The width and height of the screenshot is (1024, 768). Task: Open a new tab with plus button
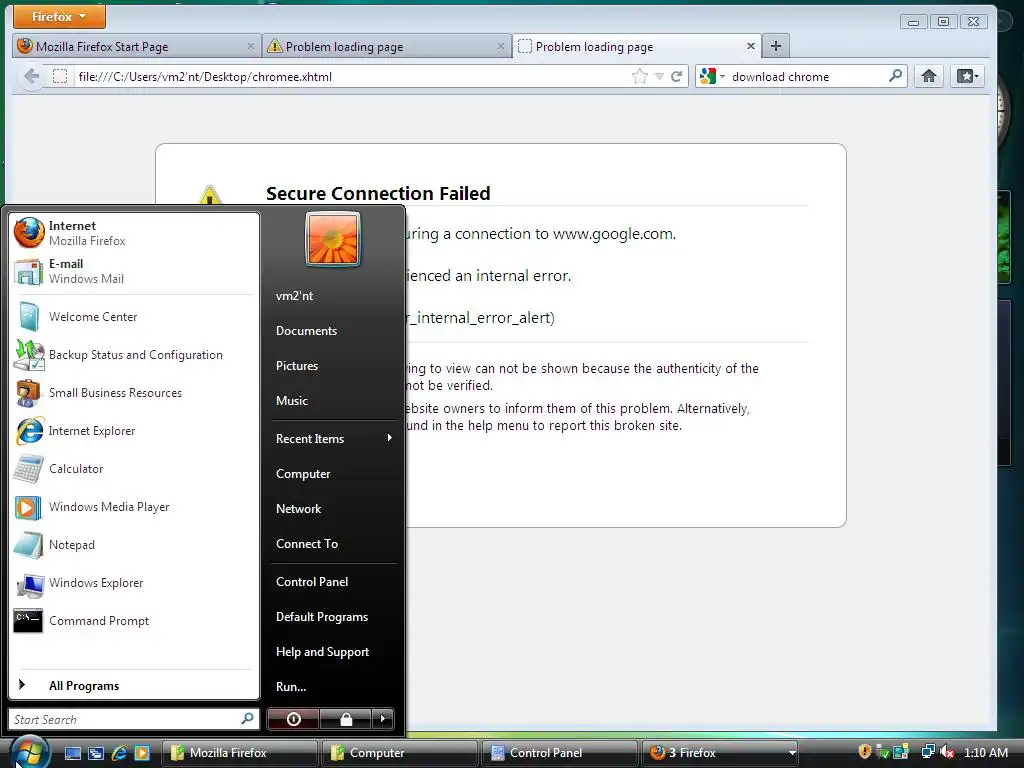coord(776,46)
